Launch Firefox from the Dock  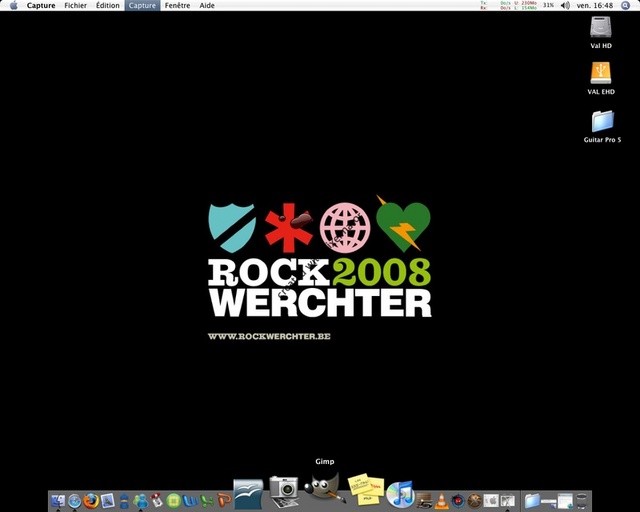pos(91,501)
